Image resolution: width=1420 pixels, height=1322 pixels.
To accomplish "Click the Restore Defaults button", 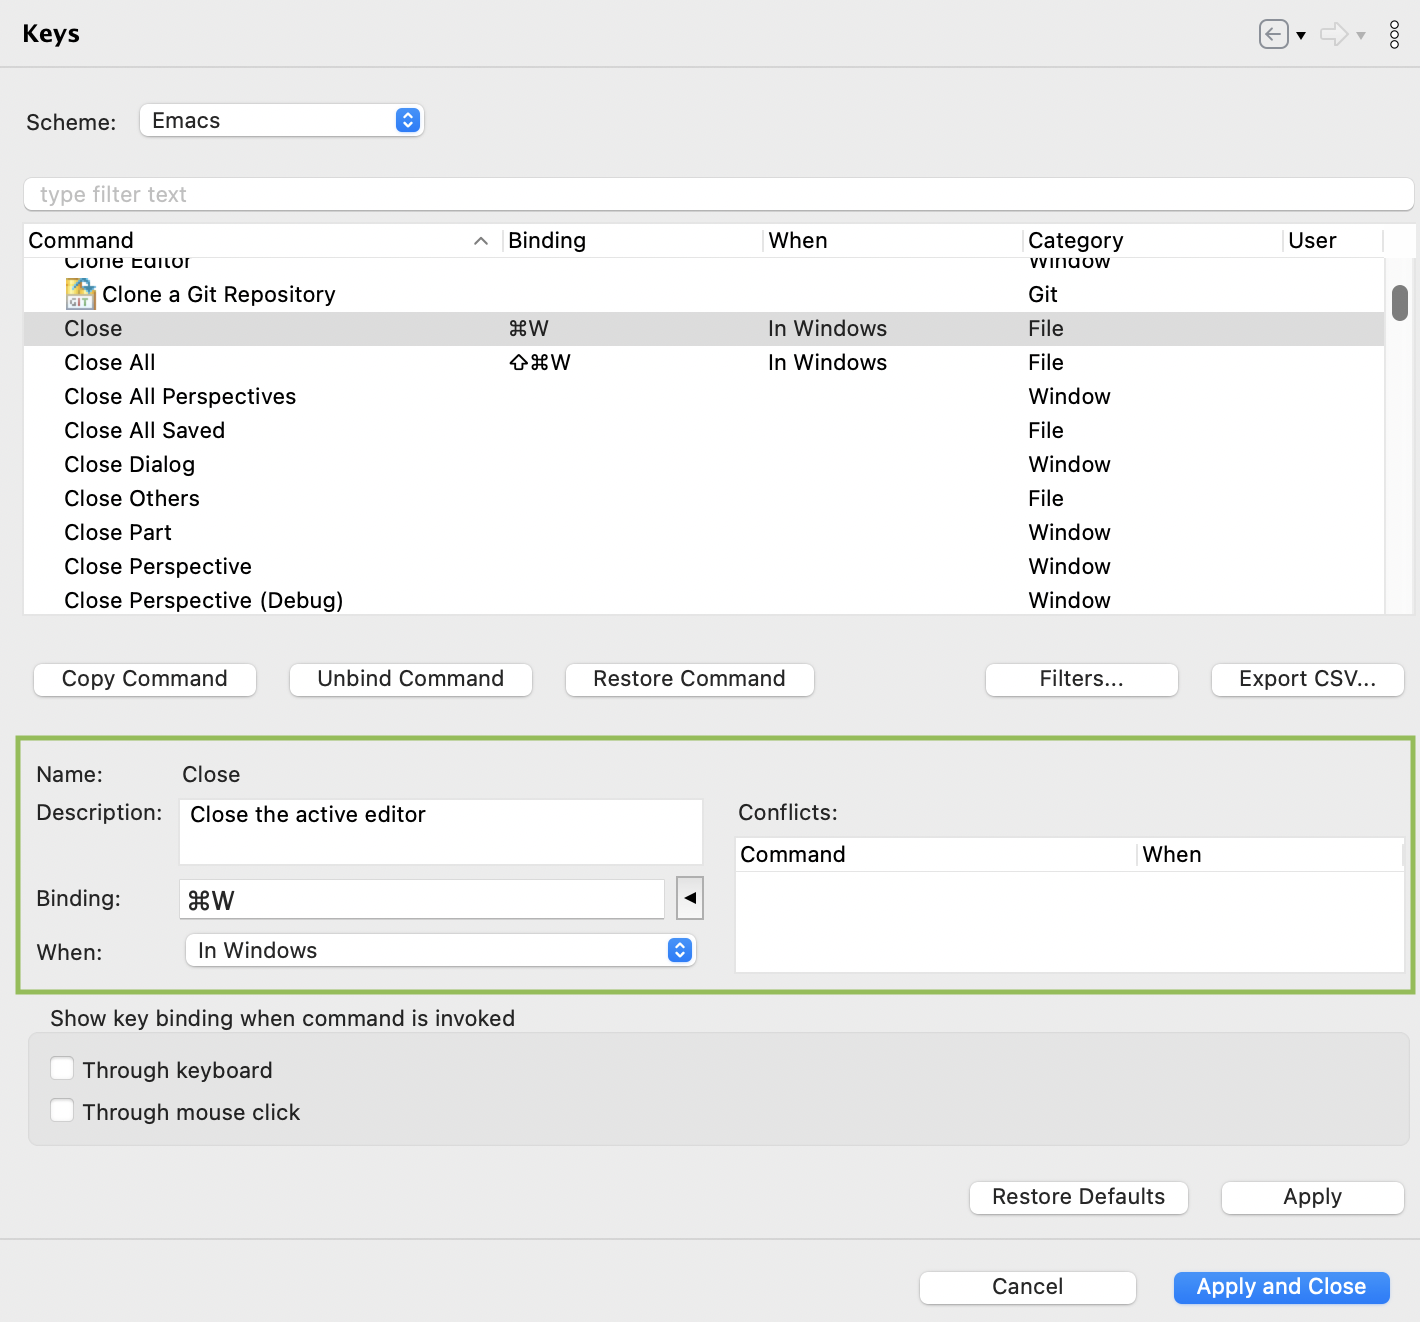I will point(1078,1197).
